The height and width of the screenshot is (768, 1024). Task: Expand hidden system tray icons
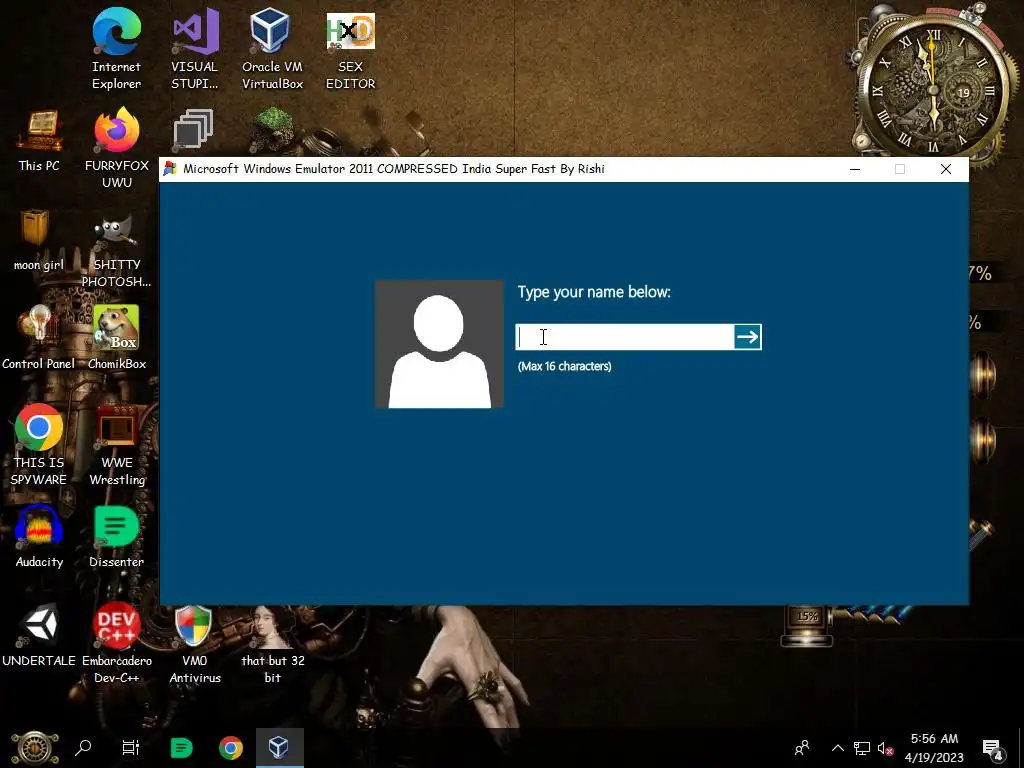(x=838, y=748)
